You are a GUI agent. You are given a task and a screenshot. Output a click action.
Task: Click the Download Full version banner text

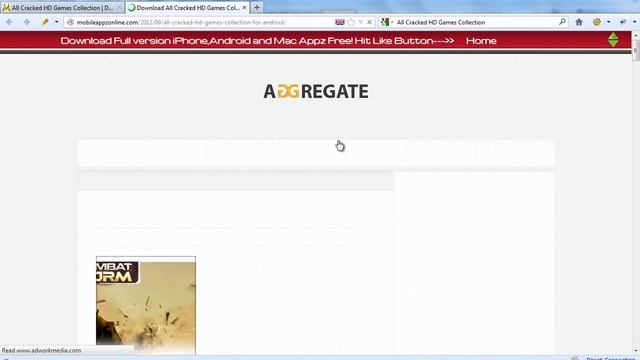[x=257, y=41]
